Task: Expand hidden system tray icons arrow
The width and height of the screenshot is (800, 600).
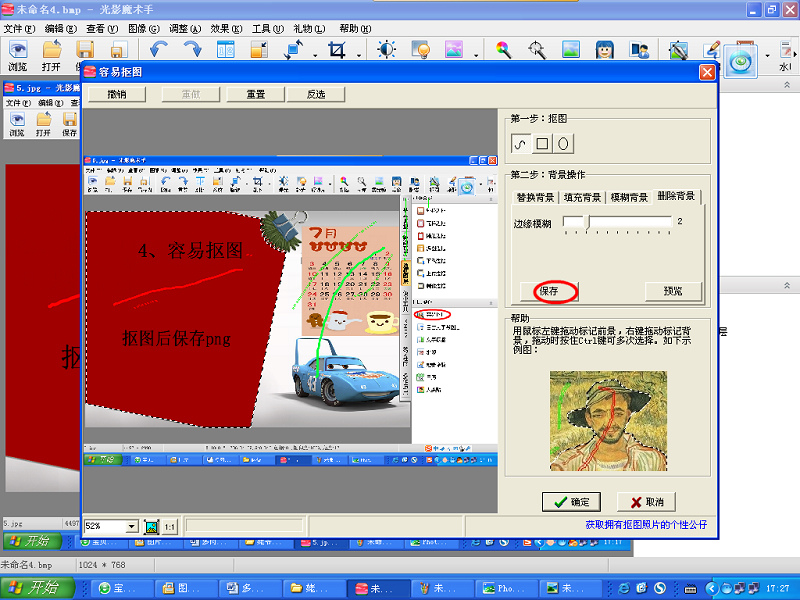Action: tap(710, 588)
